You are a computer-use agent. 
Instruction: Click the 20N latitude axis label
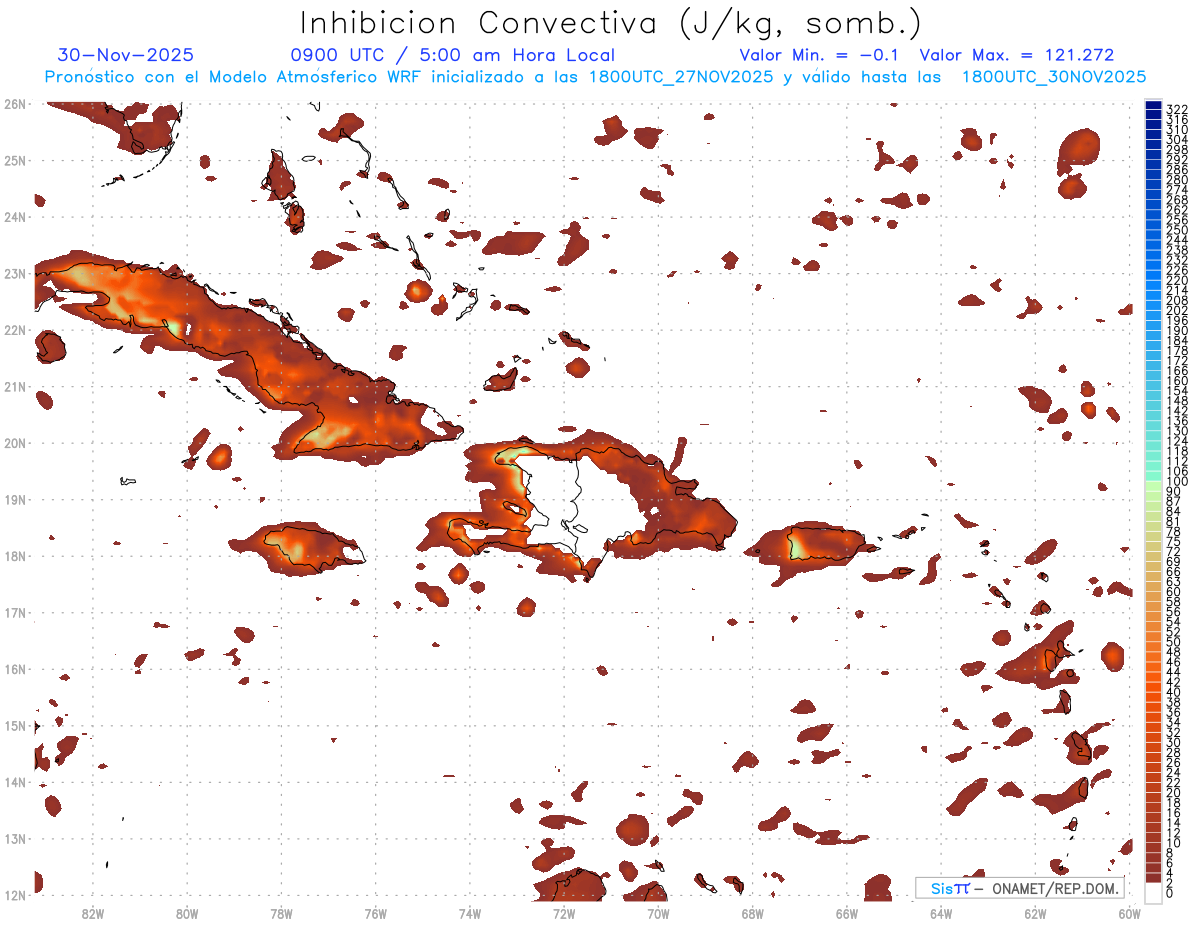15,443
